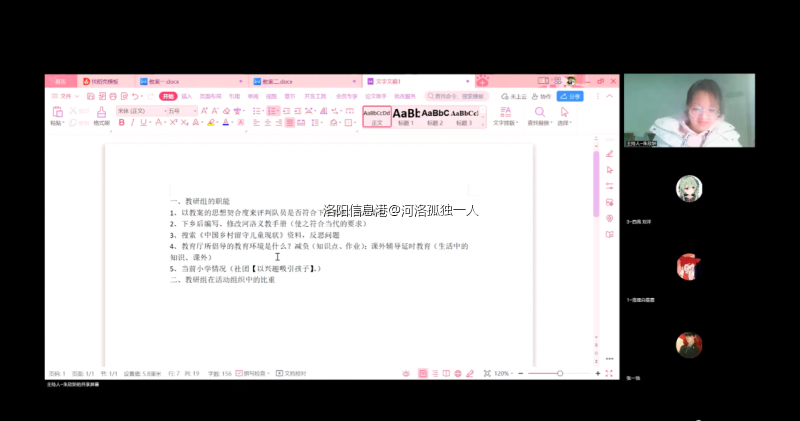
Task: Open Find and Replace magnifier
Action: pos(539,112)
